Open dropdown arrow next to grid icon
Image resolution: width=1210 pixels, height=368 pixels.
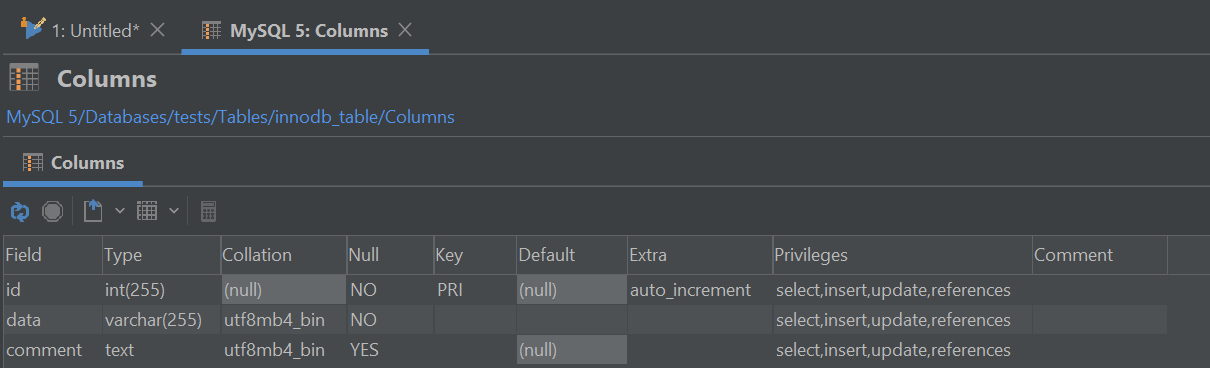[173, 211]
